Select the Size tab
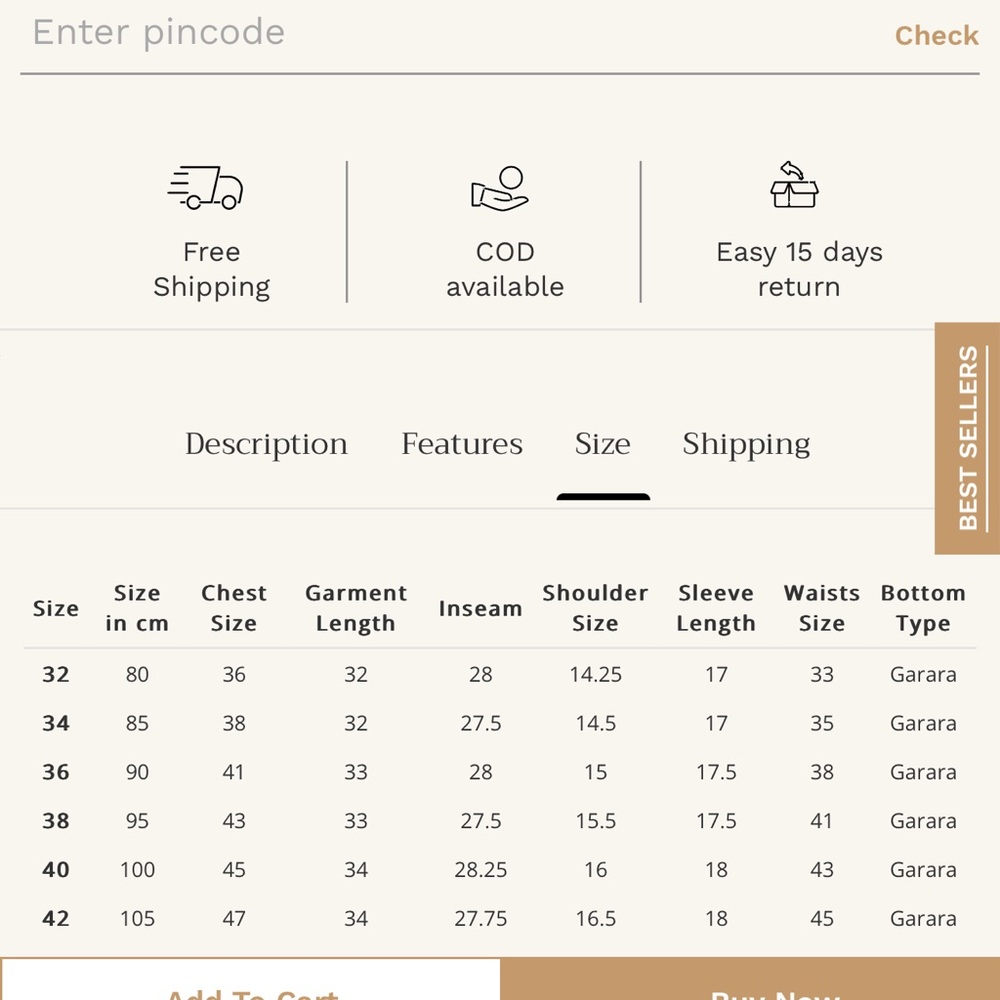This screenshot has width=1000, height=1000. tap(603, 444)
